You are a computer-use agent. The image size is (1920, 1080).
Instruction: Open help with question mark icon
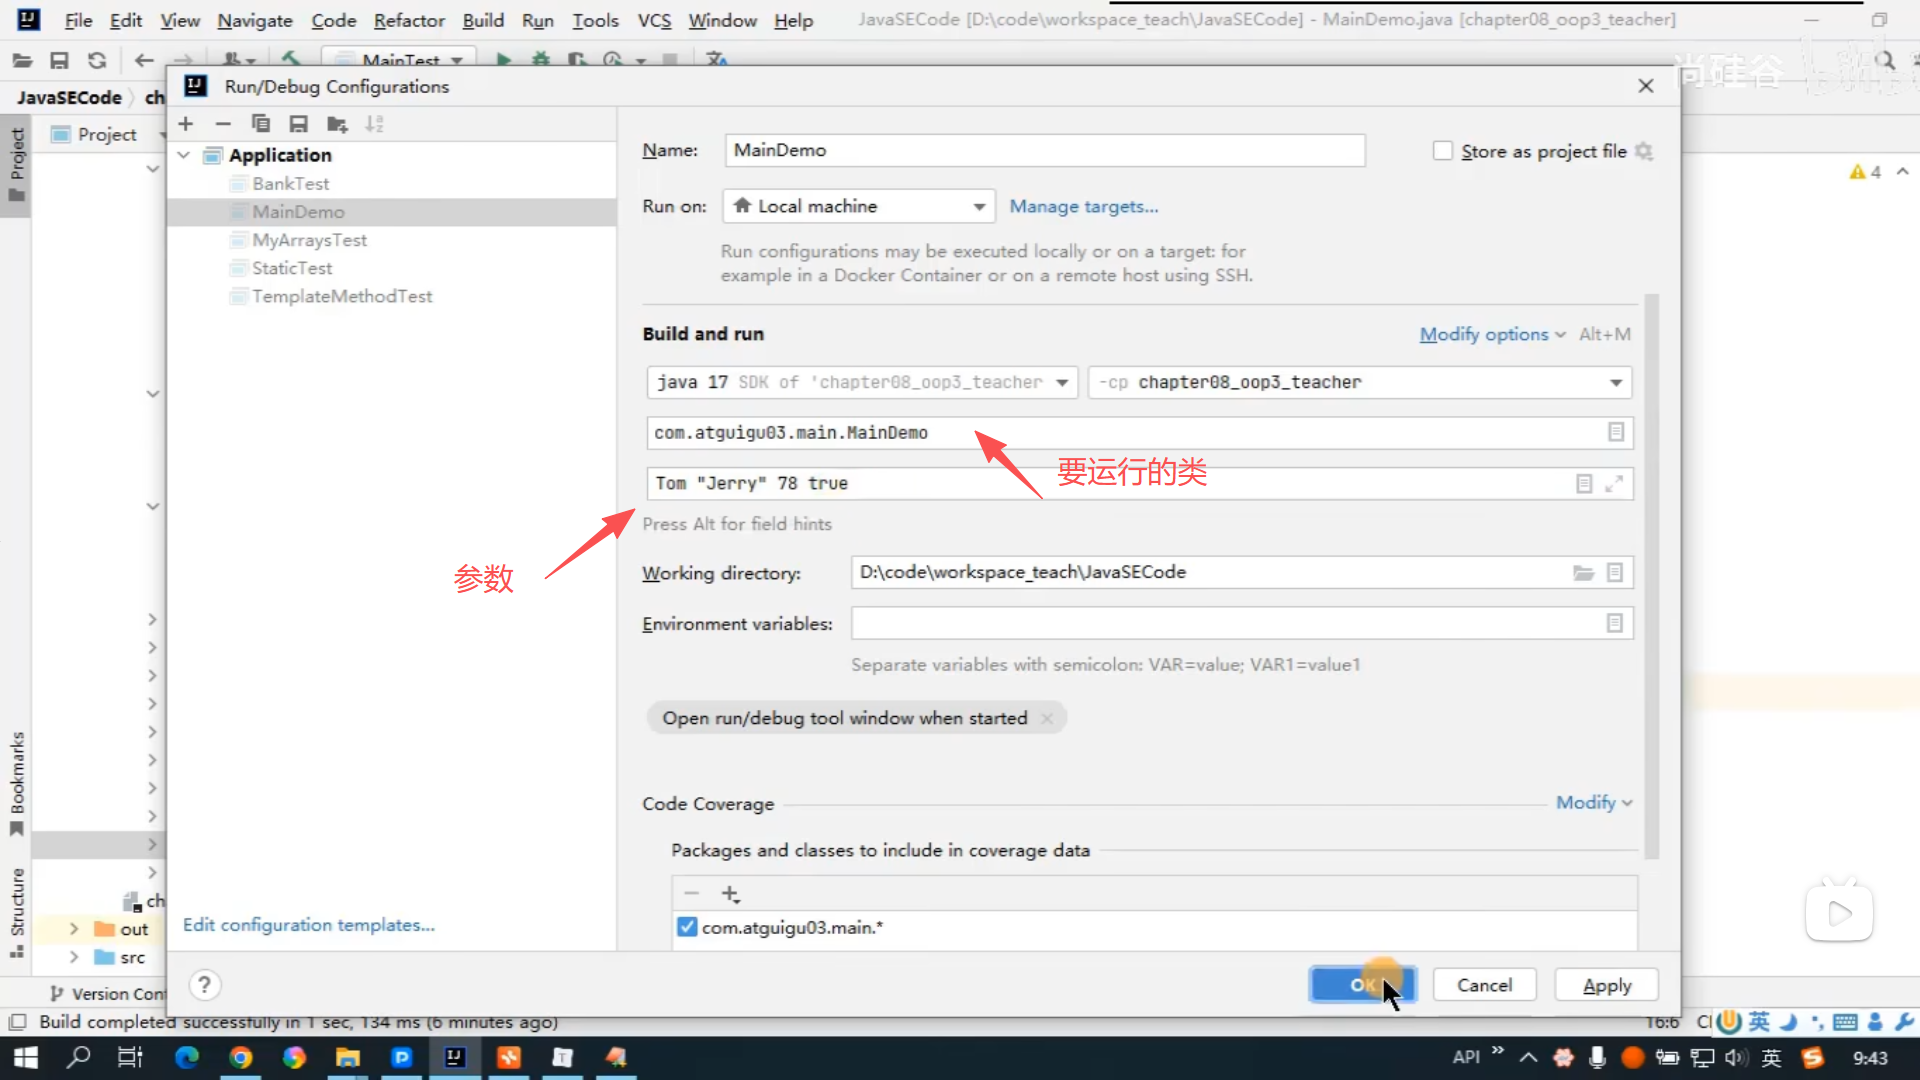204,986
